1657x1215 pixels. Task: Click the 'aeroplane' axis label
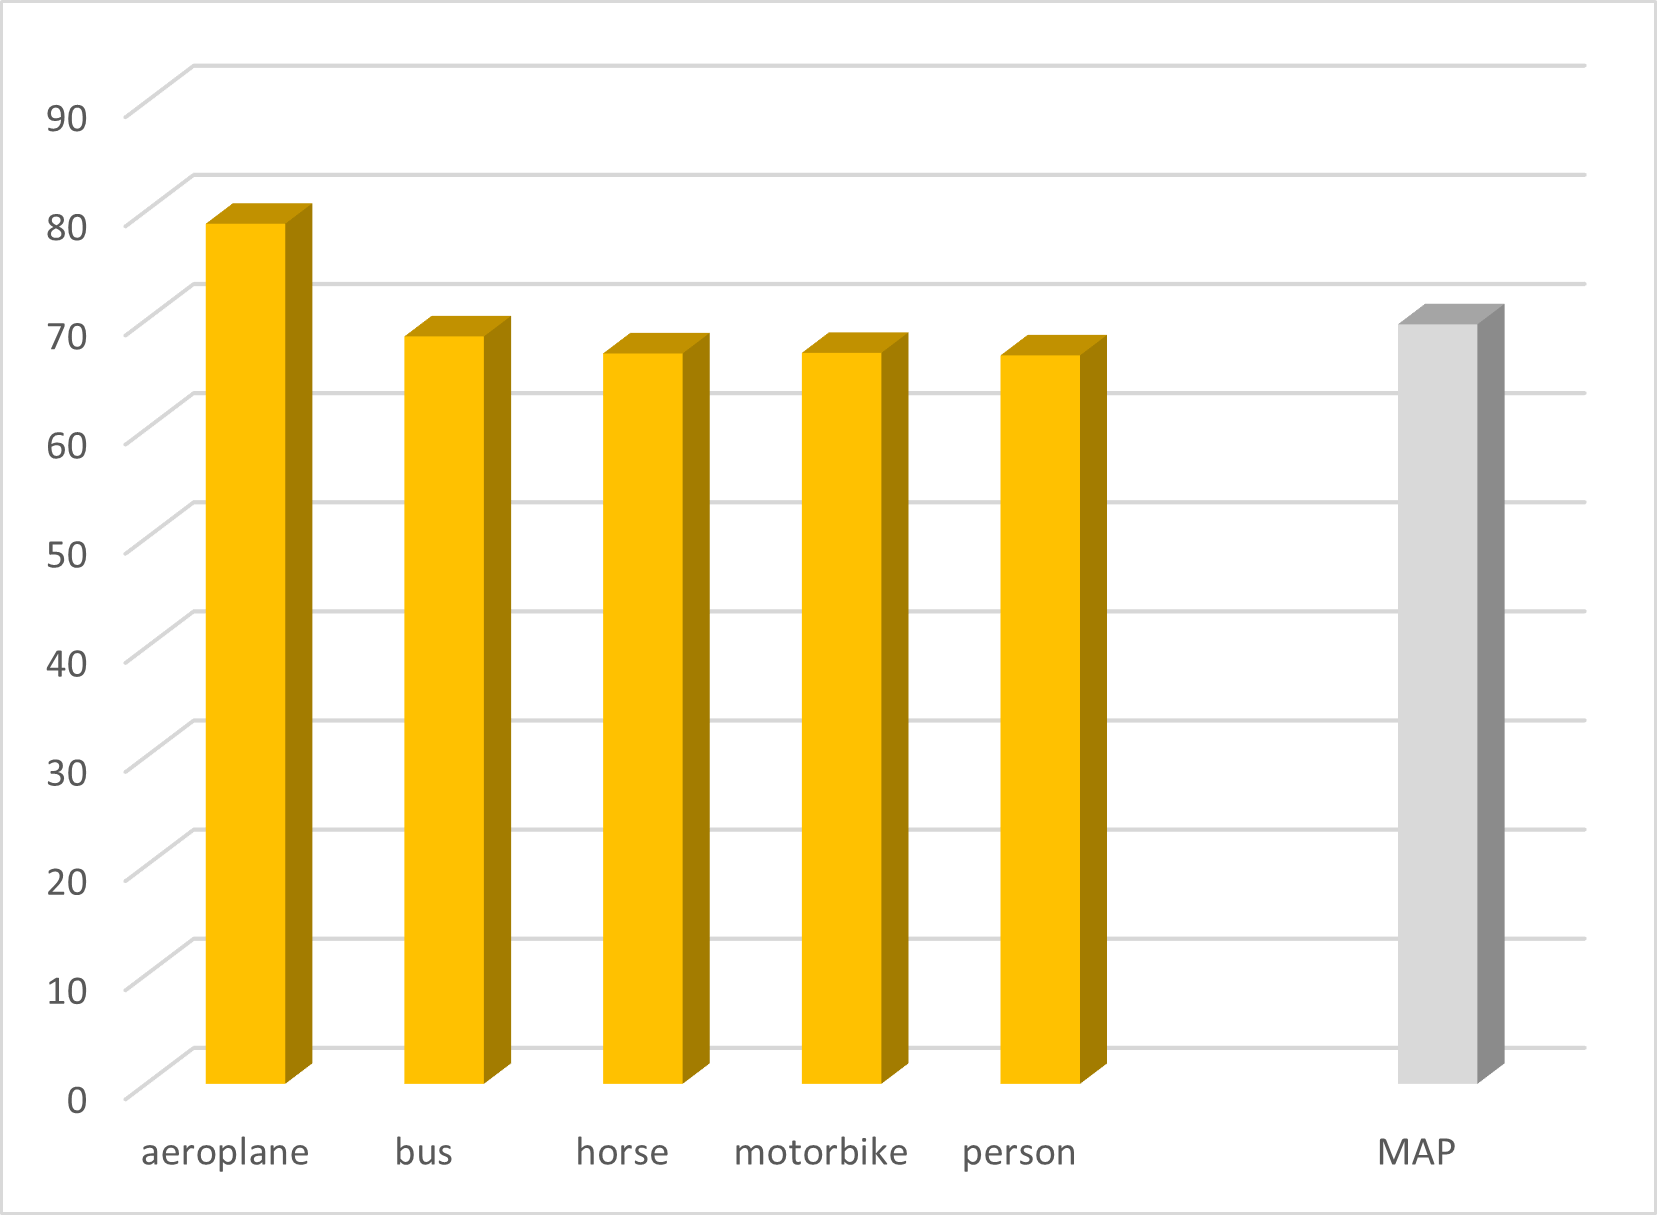tap(225, 1152)
